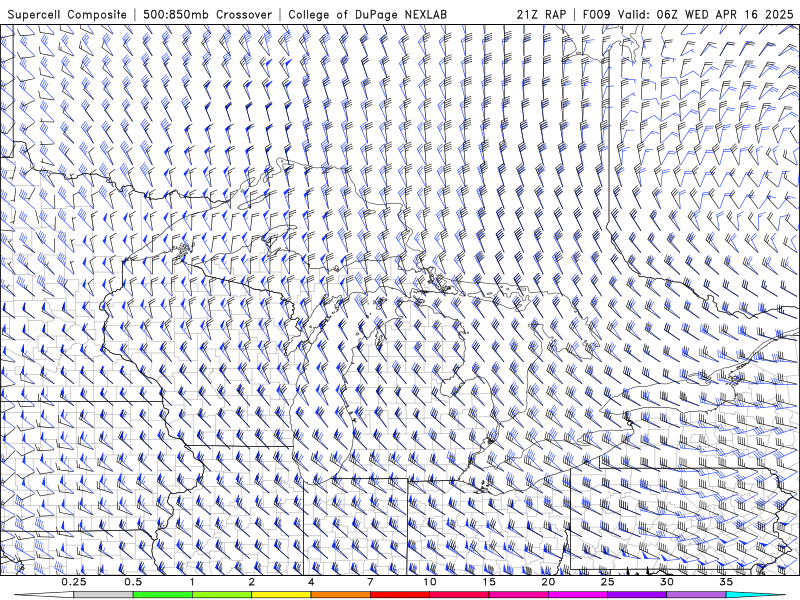Click the 'Supercell Composite' title text
Screen dimensions: 800x600
pyautogui.click(x=67, y=14)
